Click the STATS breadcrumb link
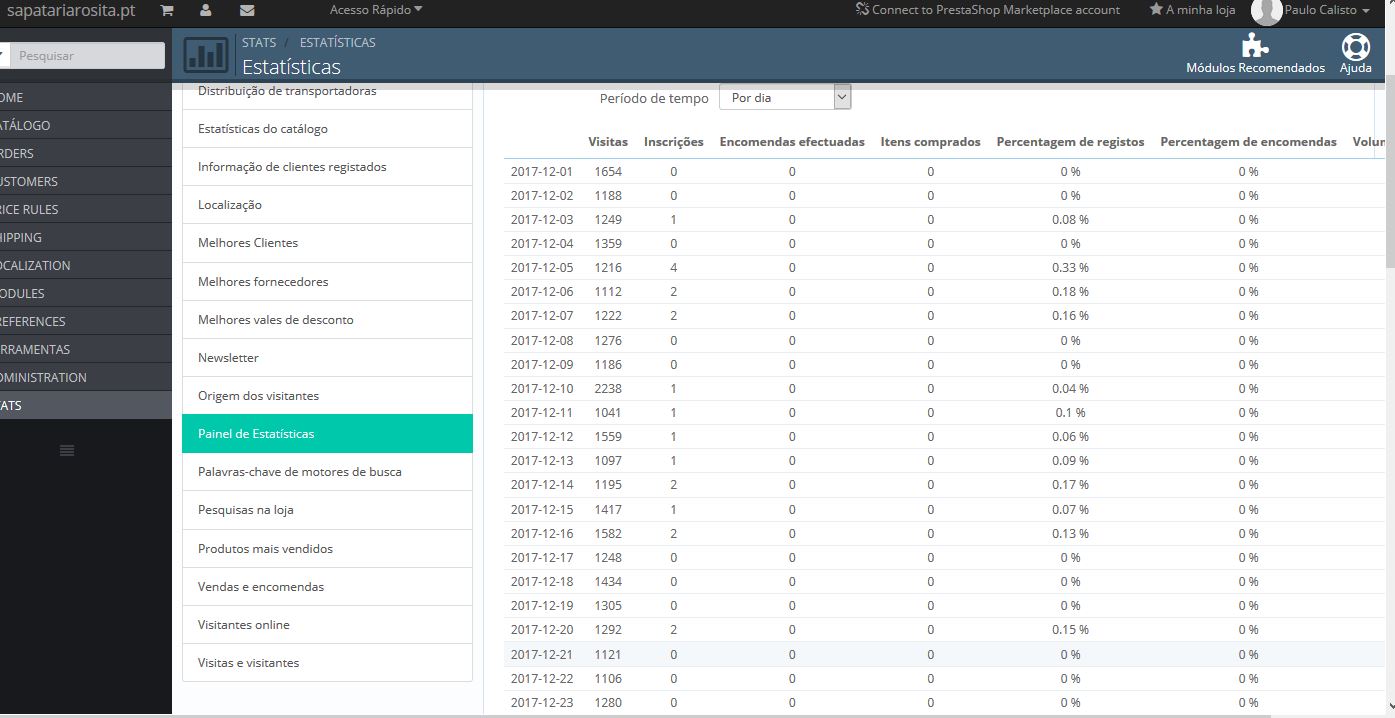 259,43
